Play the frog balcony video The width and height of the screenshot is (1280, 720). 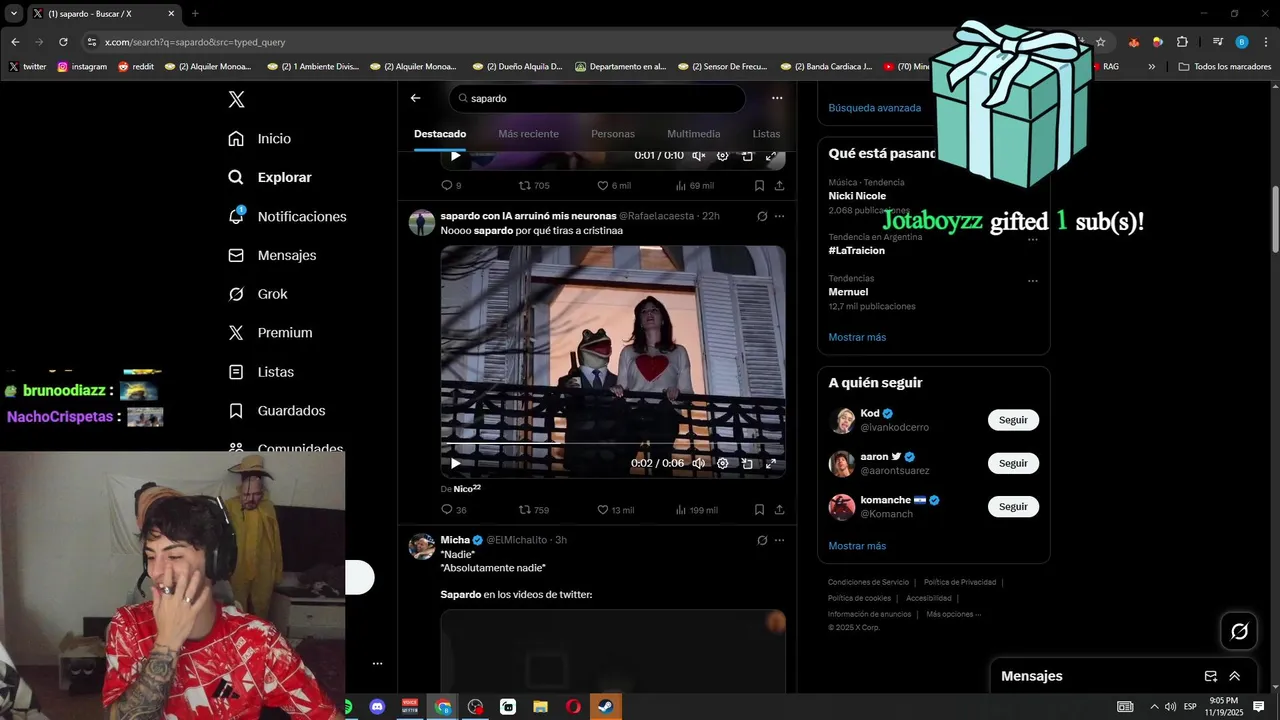coord(456,463)
